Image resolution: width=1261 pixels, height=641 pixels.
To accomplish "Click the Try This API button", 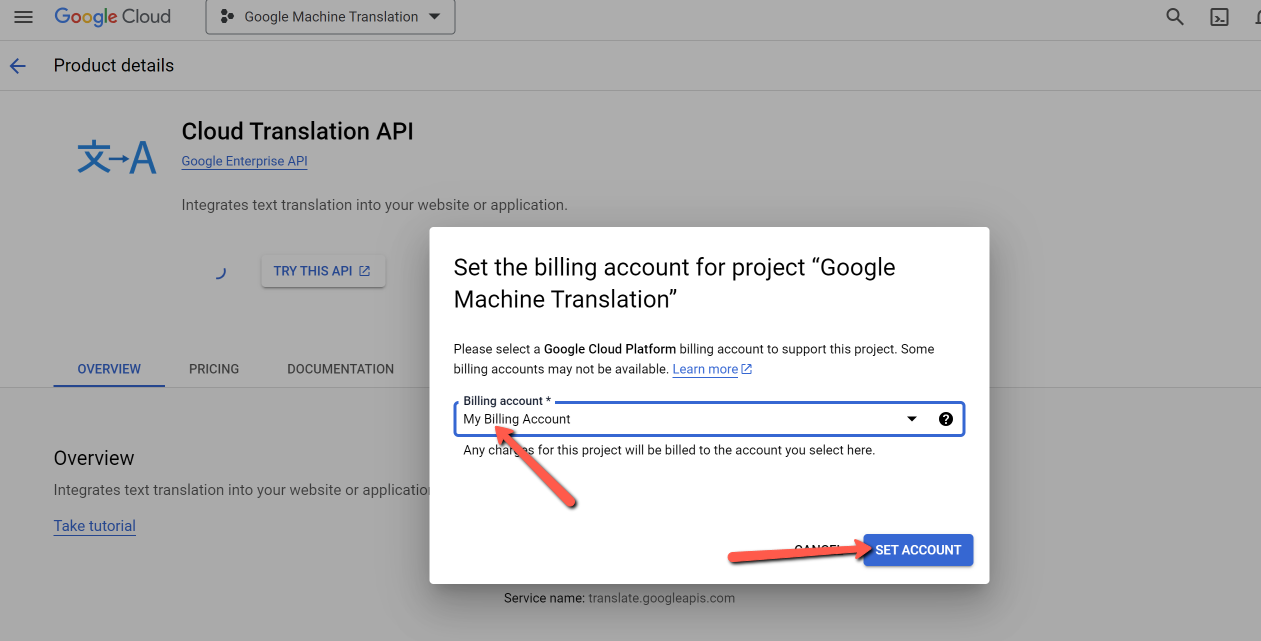I will tap(322, 271).
